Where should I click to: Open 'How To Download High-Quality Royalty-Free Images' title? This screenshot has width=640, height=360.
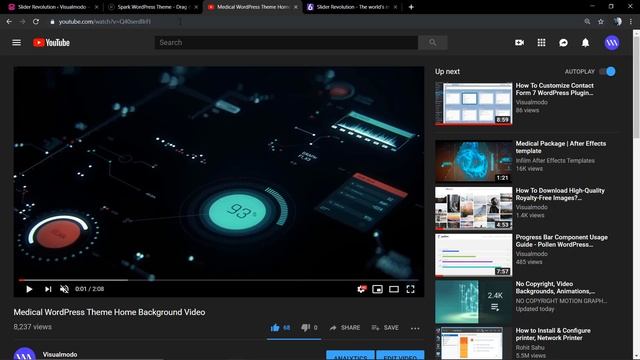pos(560,194)
